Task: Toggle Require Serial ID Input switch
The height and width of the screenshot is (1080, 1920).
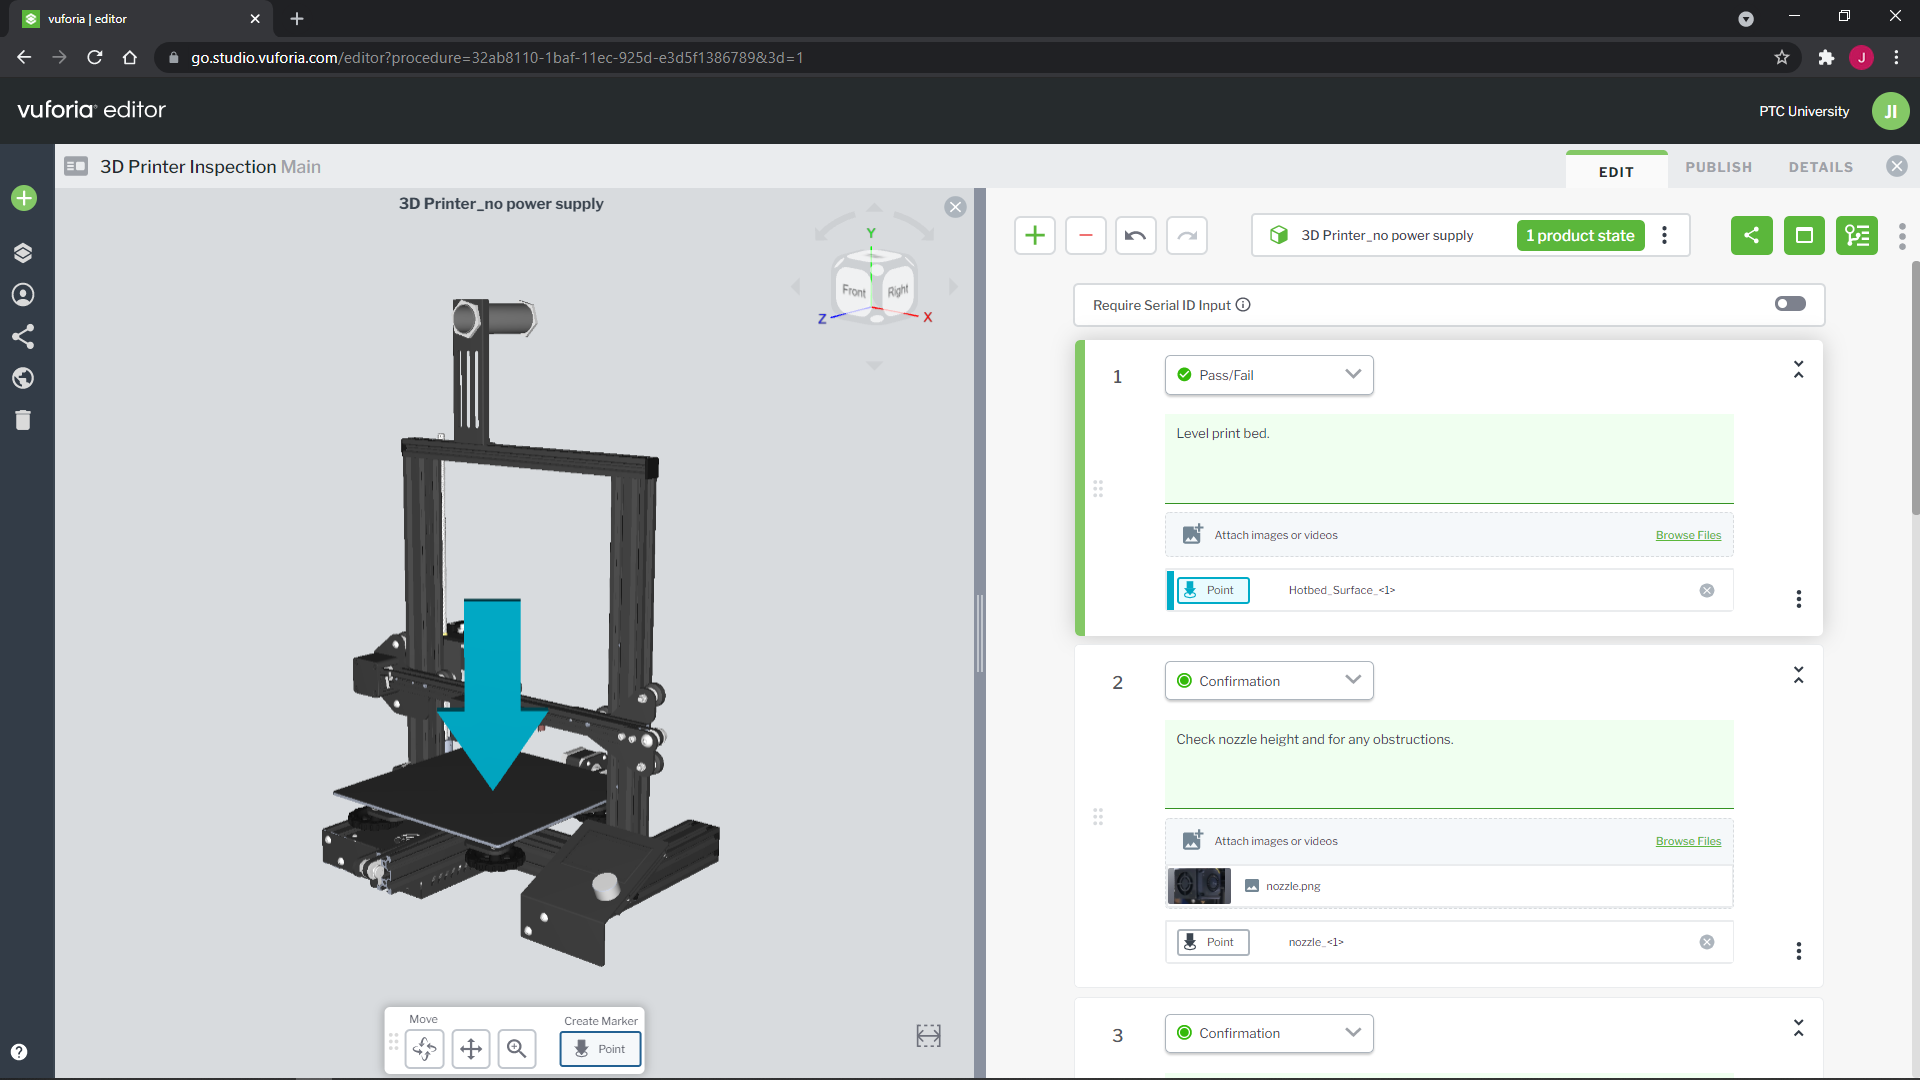Action: 1790,304
